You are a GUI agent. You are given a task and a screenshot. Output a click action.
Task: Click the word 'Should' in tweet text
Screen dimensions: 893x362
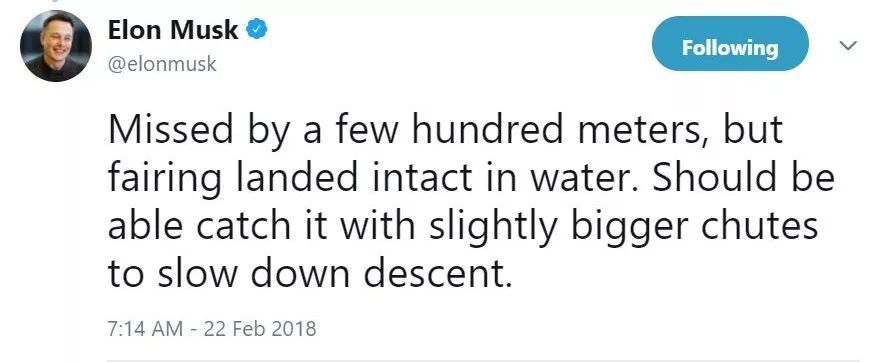(717, 177)
